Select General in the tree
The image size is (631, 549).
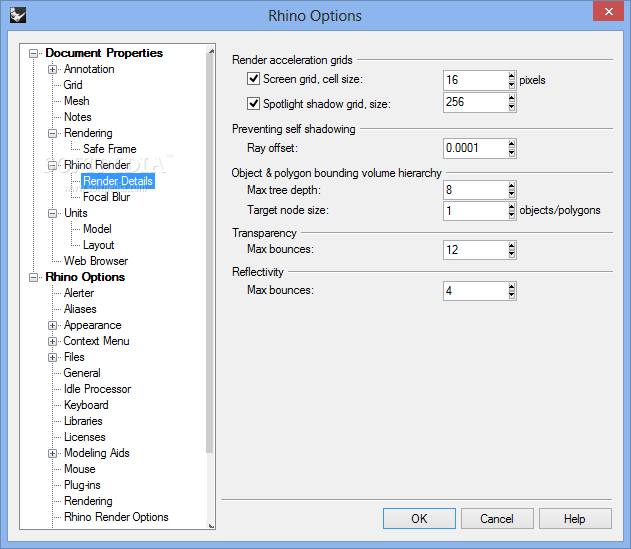point(82,373)
